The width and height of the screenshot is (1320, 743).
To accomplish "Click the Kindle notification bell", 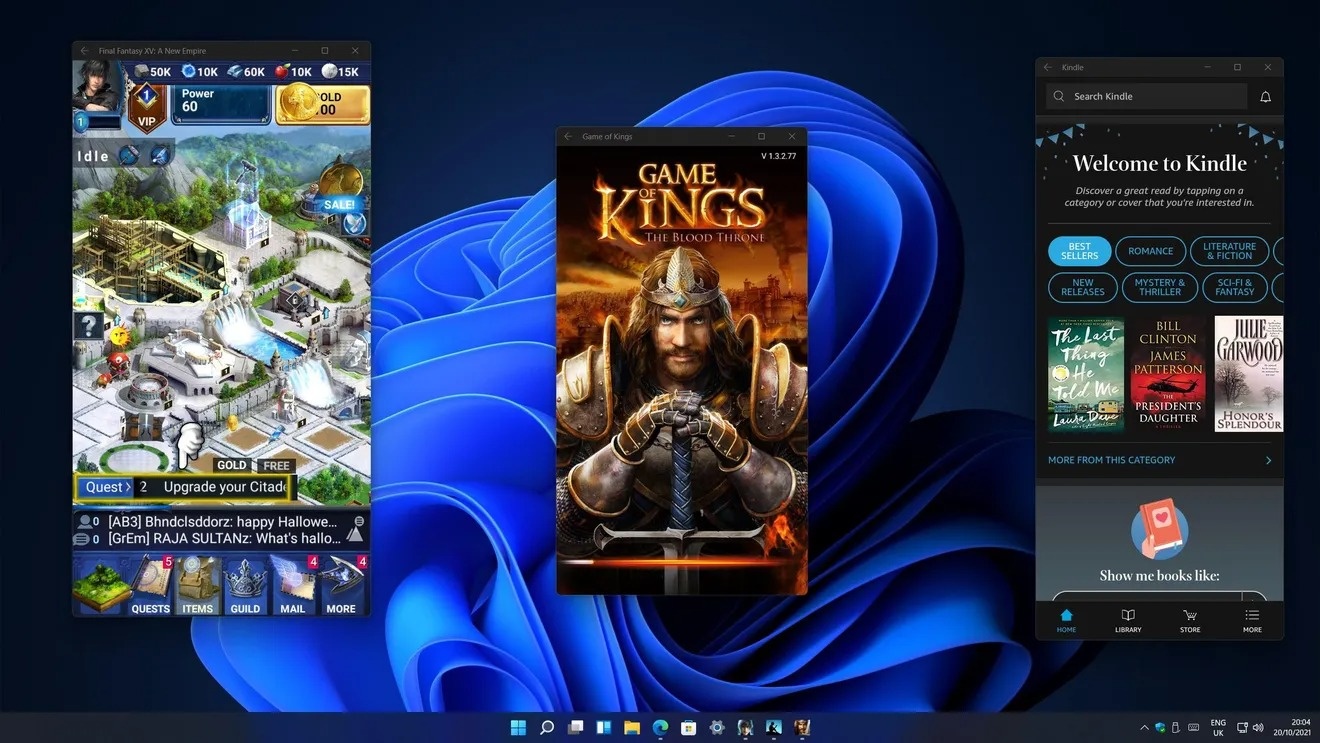I will 1265,96.
